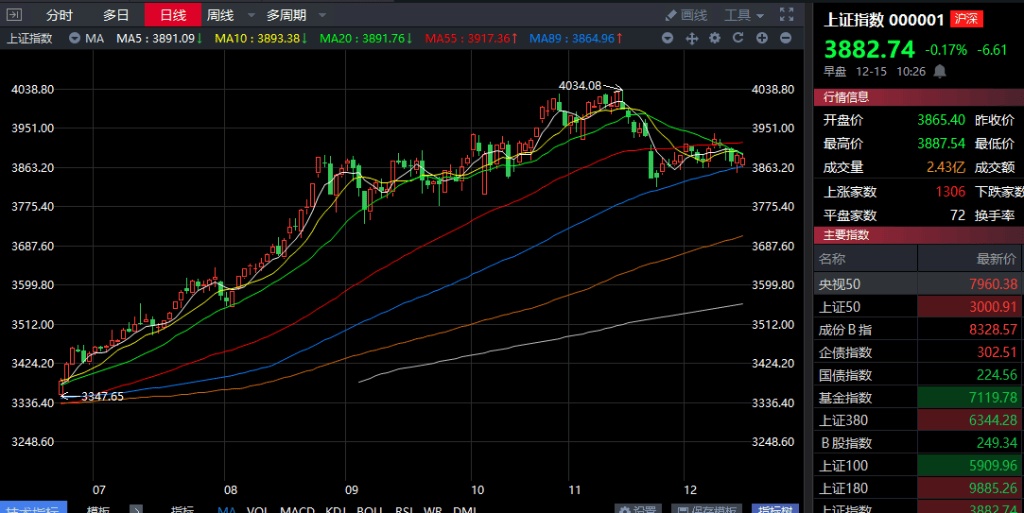Toggle the VOL indicator at bottom

[257, 511]
